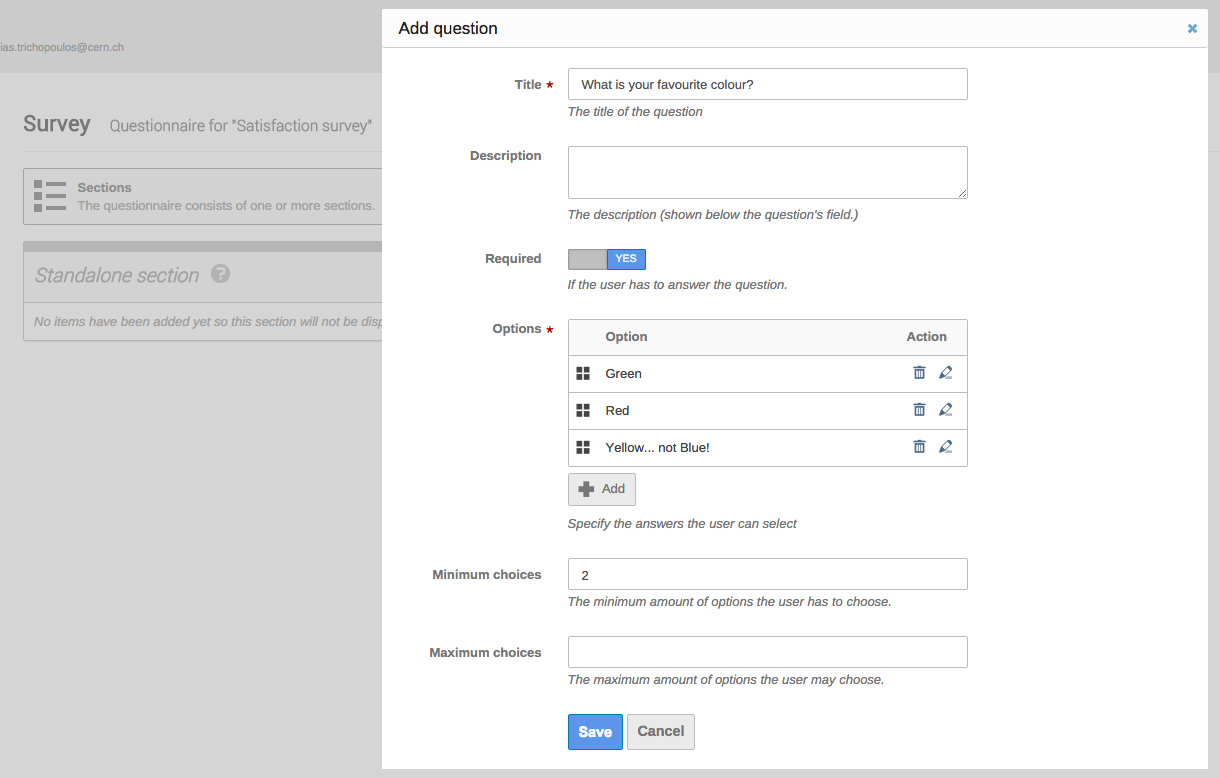Click into the Description text area
This screenshot has height=778, width=1220.
pos(767,172)
